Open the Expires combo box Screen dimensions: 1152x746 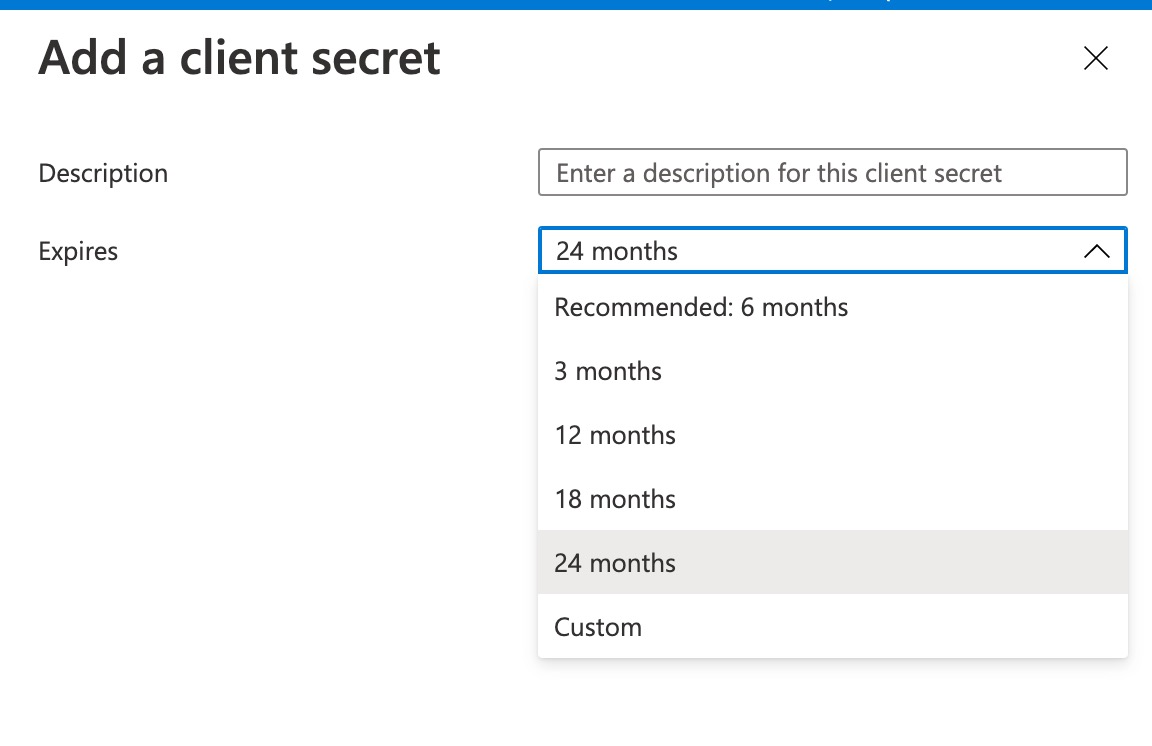click(833, 251)
